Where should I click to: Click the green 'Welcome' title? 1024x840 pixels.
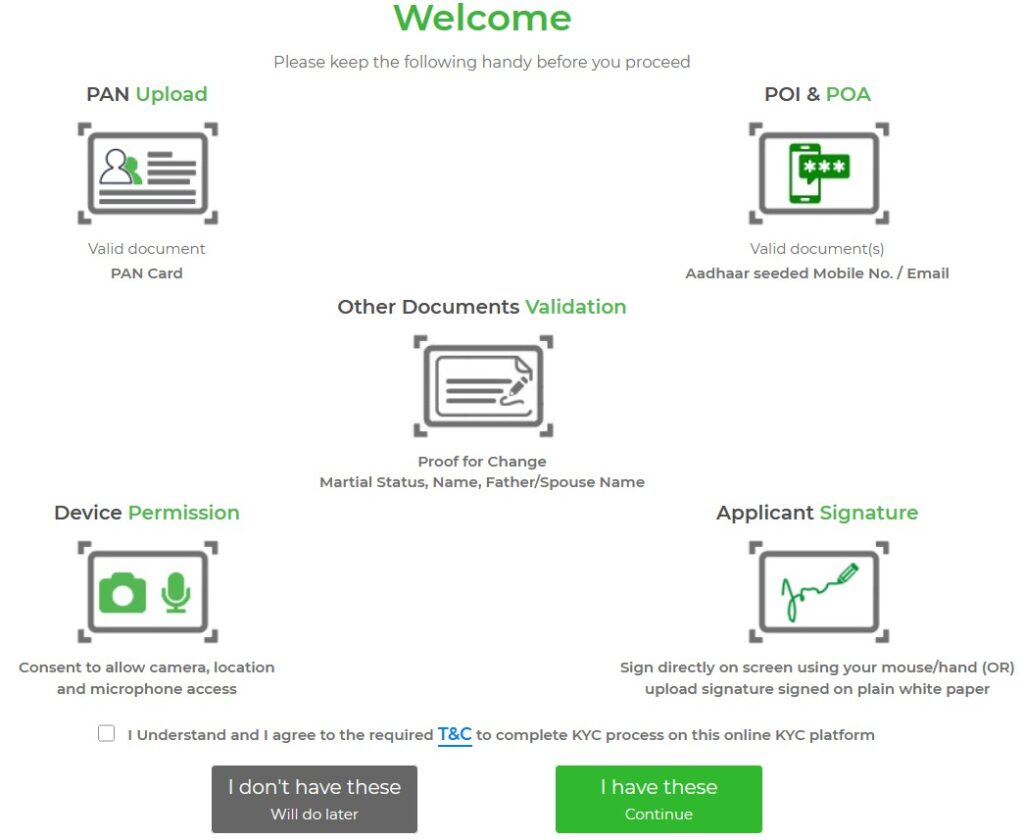(x=482, y=18)
